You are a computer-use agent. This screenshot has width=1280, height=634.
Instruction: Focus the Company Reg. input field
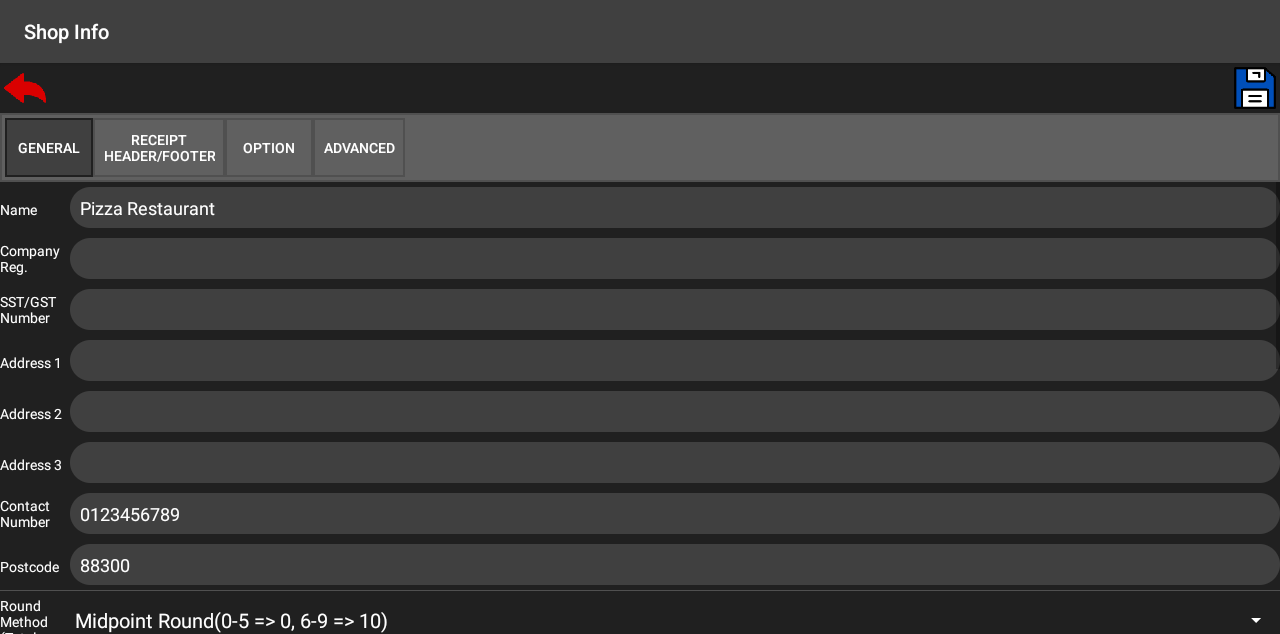(x=673, y=259)
